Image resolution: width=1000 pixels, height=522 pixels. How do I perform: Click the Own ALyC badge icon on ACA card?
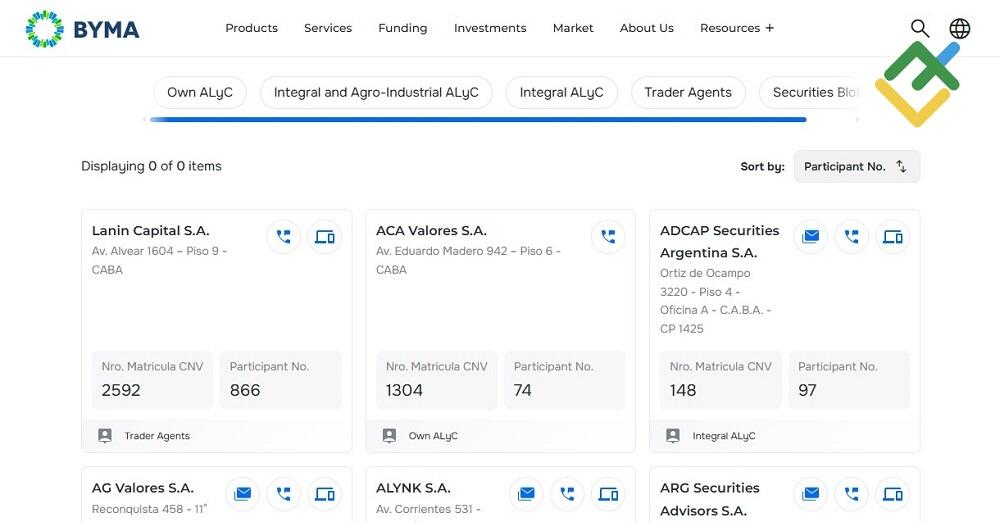point(389,436)
